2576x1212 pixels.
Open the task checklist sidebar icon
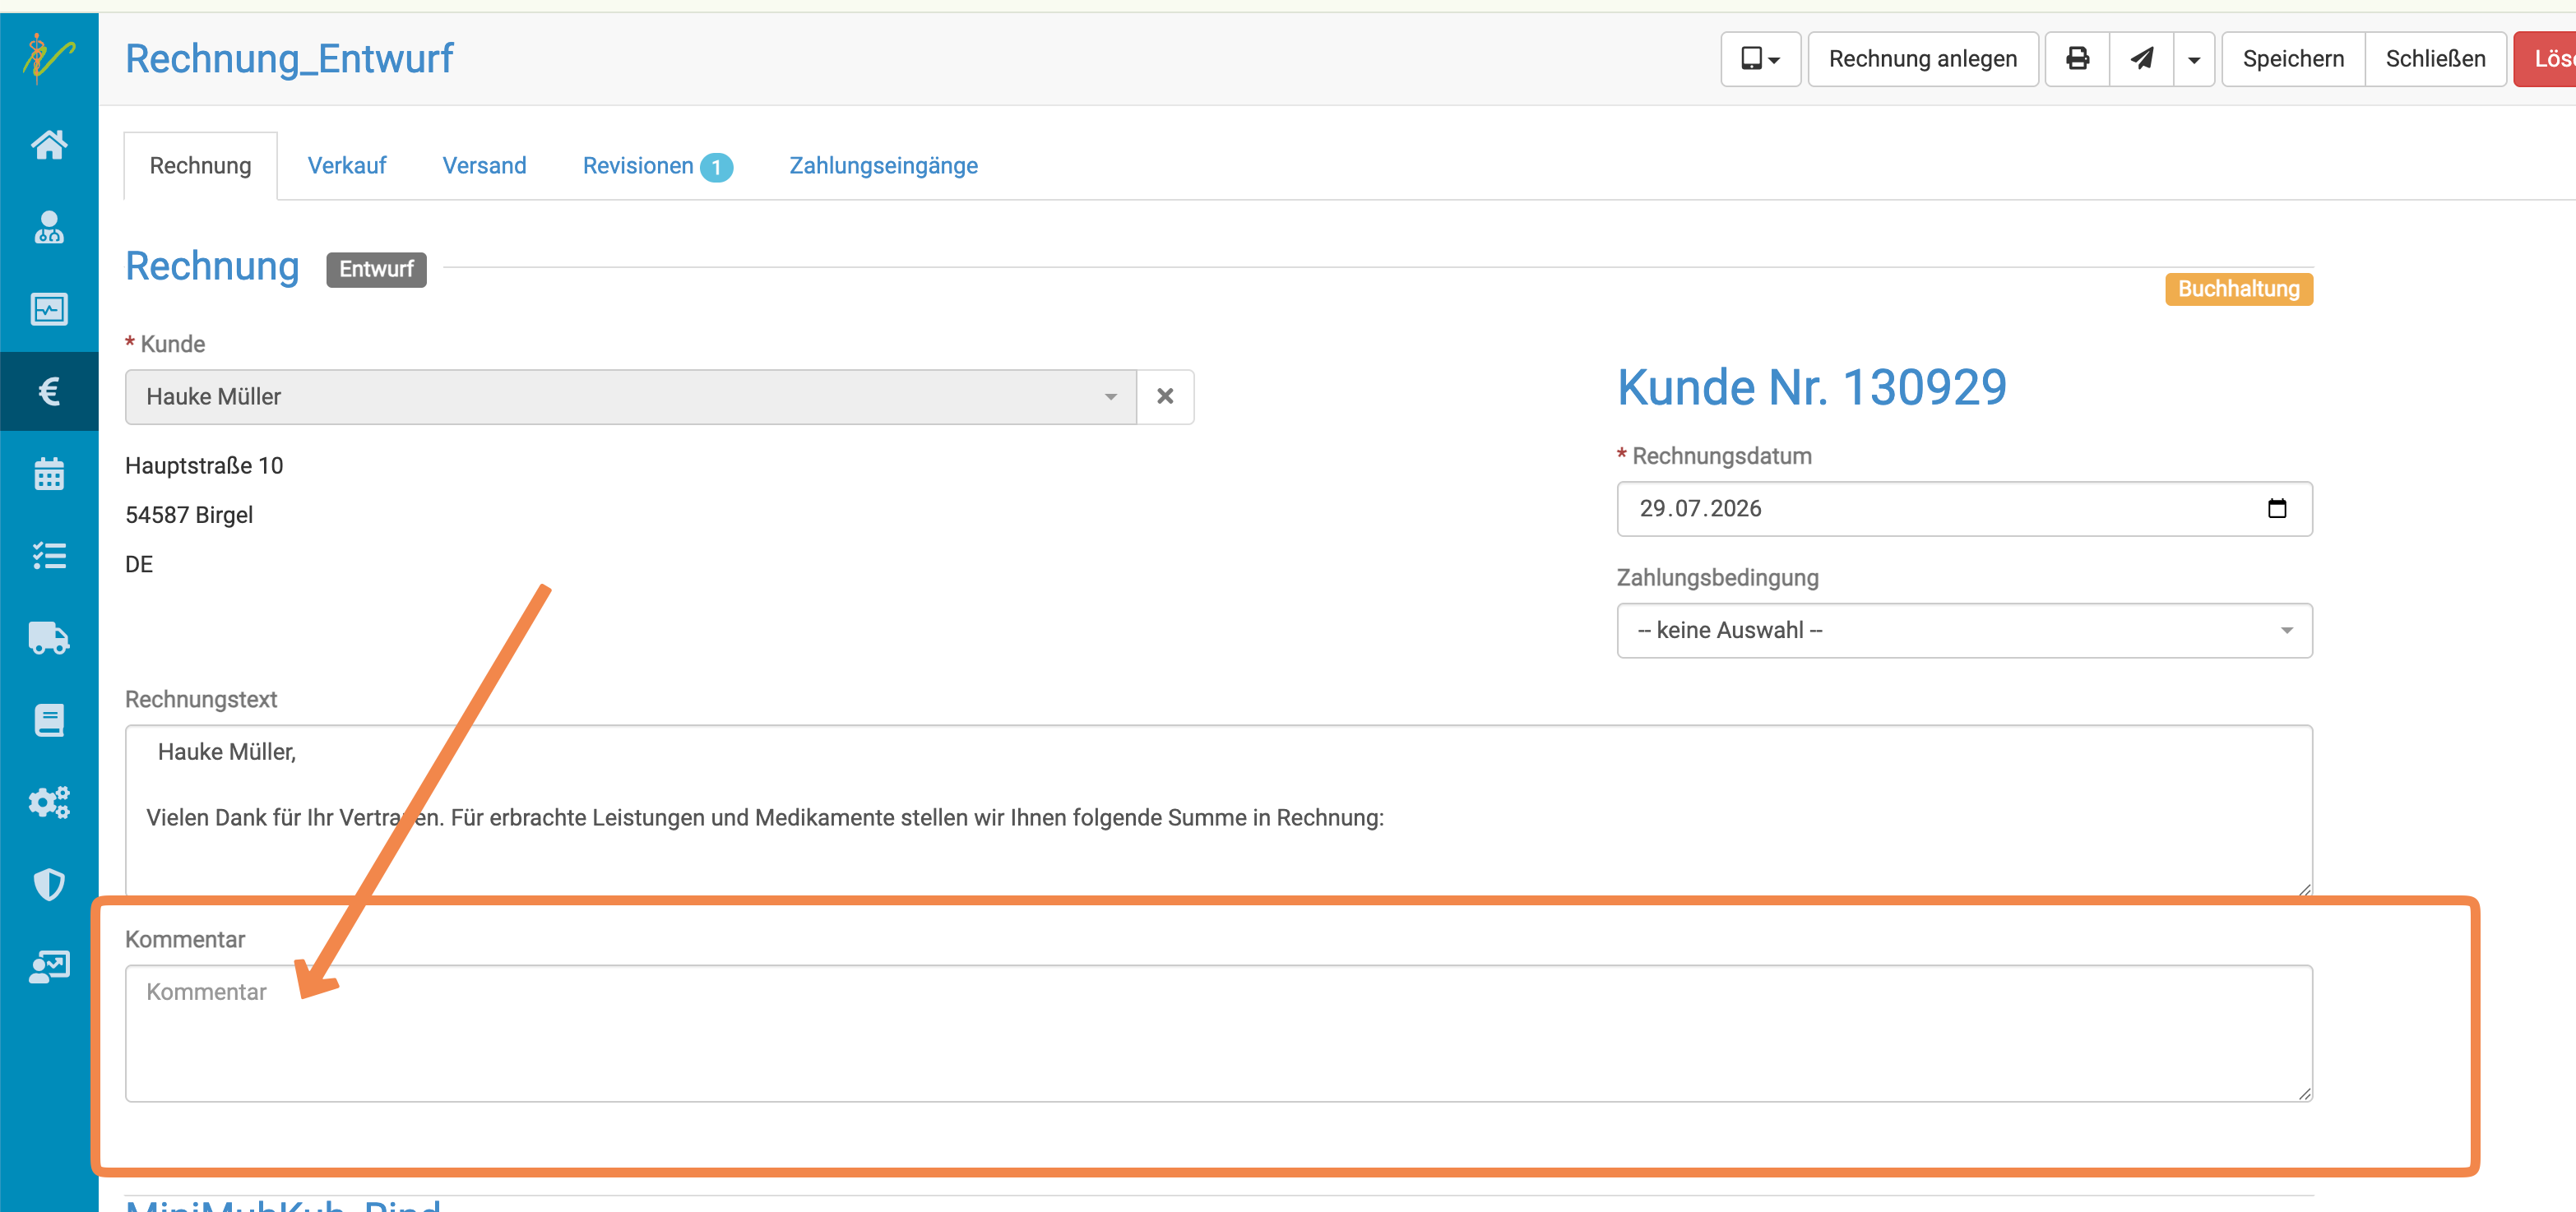[x=49, y=555]
